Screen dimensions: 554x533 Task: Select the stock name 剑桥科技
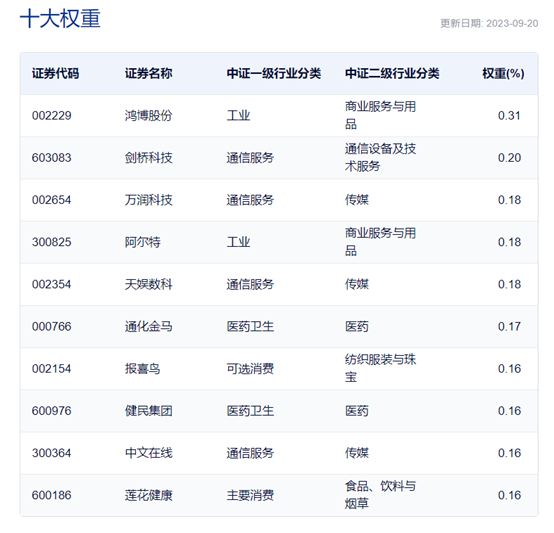point(148,158)
